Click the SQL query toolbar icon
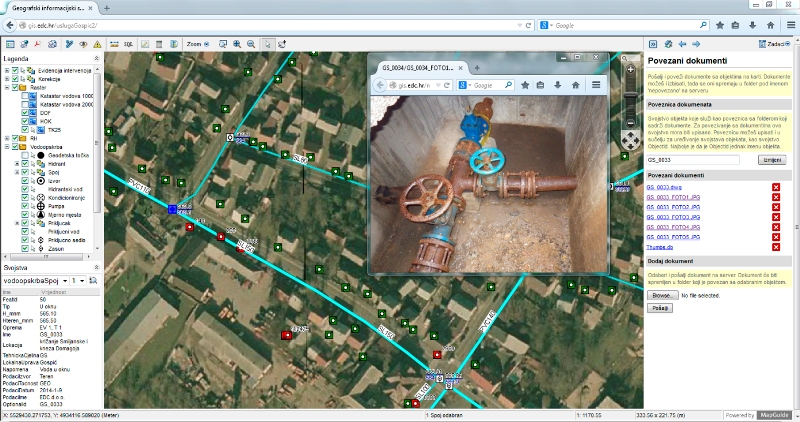Viewport: 800px width, 422px height. 129,44
